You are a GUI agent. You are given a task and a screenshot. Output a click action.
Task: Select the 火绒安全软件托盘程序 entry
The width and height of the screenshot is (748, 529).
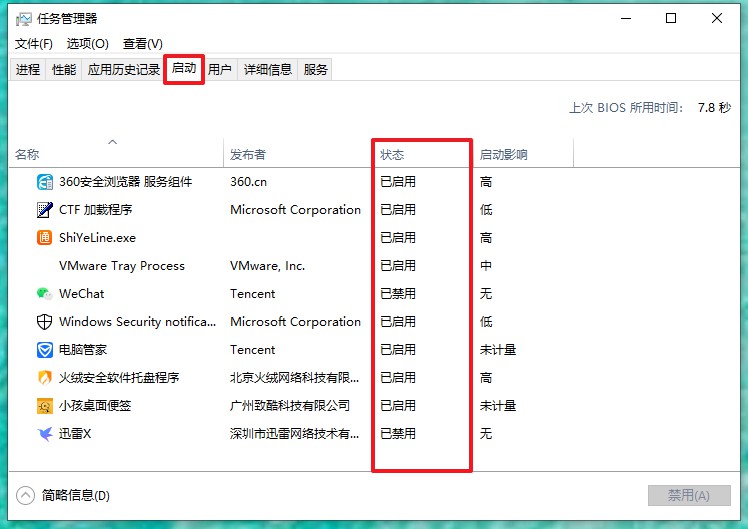click(x=119, y=378)
